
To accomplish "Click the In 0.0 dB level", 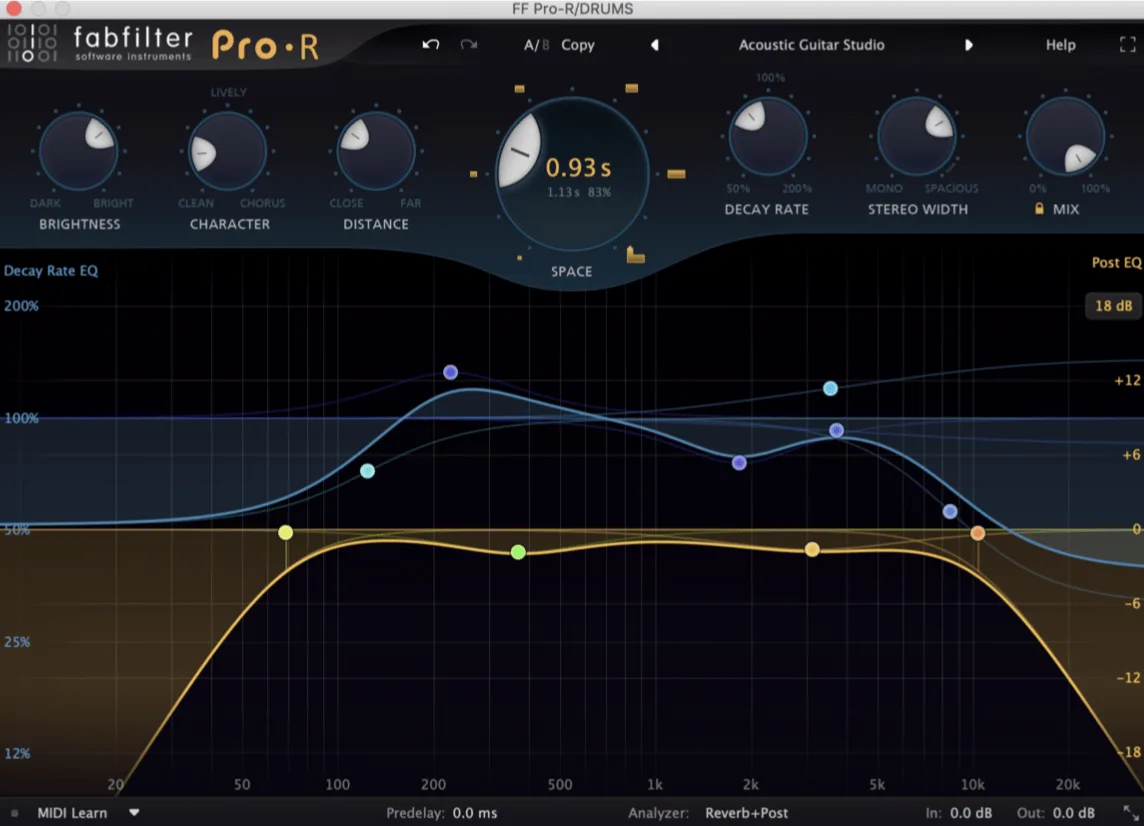I will click(970, 813).
